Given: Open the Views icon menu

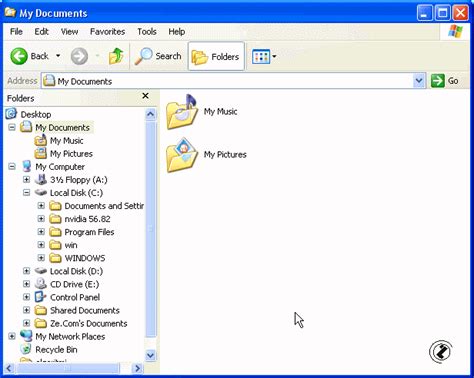Looking at the screenshot, I should click(x=261, y=57).
